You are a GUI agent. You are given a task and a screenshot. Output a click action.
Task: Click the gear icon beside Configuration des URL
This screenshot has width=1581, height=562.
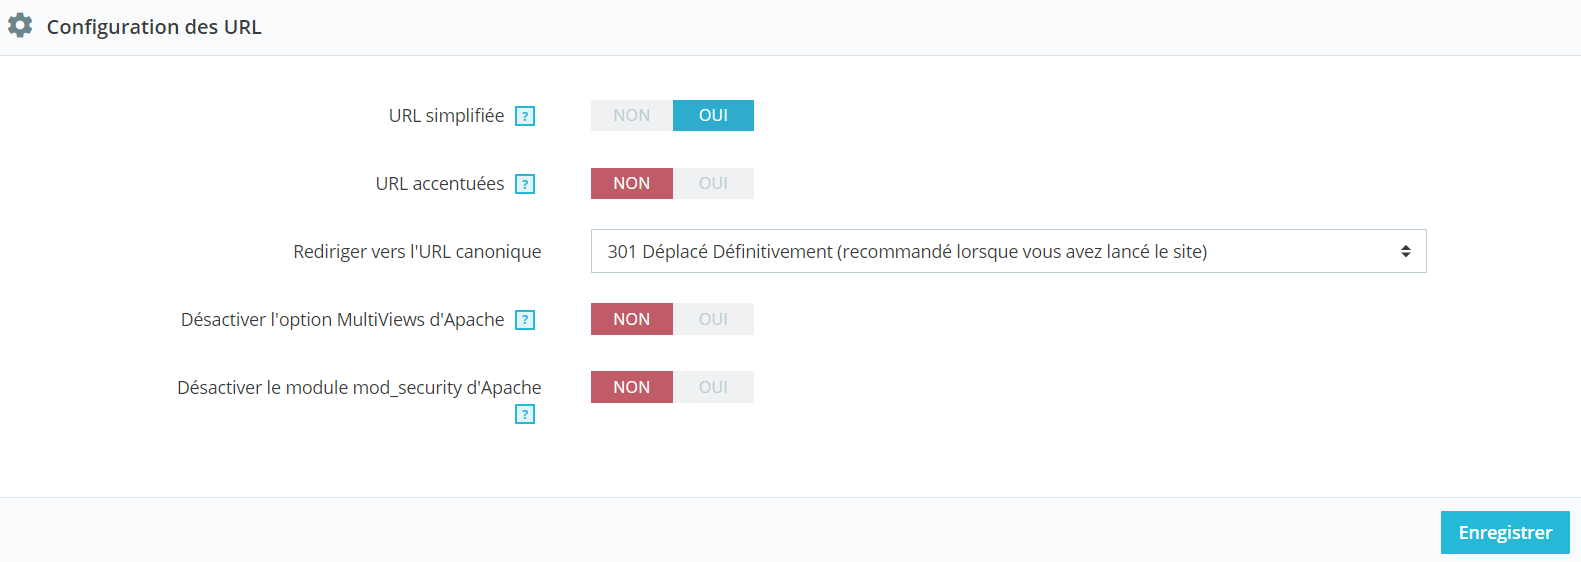tap(20, 26)
